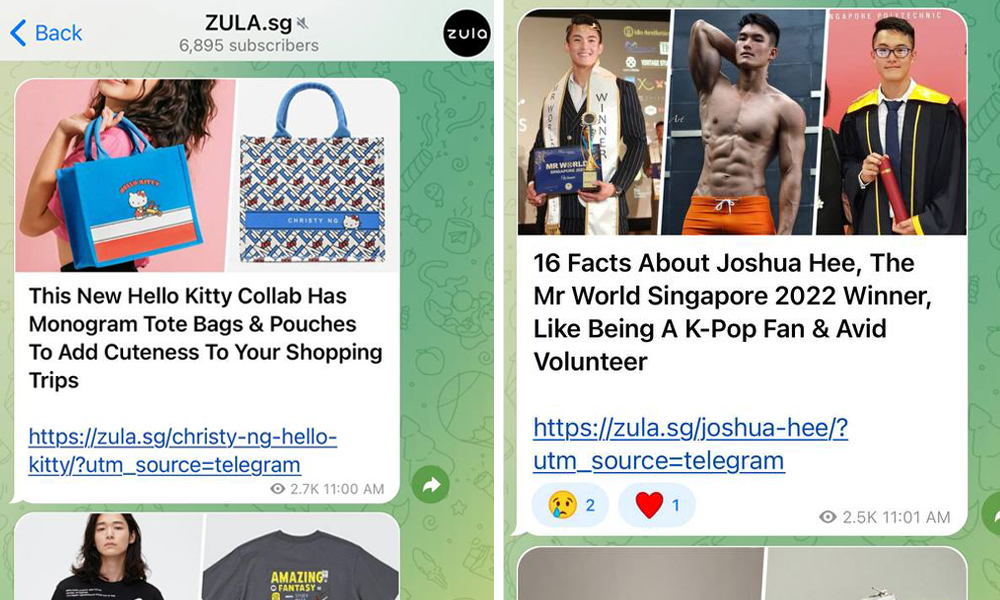
Task: Open the christy-ng-hello-kitty link
Action: pyautogui.click(x=183, y=450)
